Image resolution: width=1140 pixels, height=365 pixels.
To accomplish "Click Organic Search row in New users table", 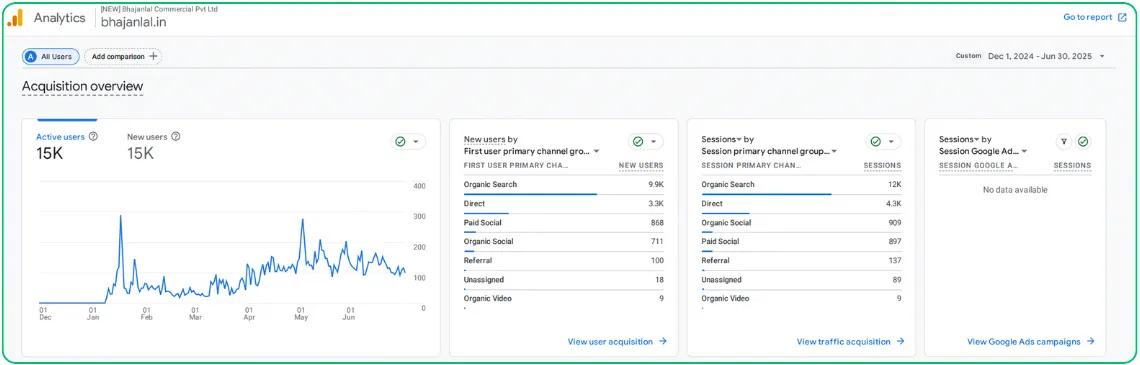I will pyautogui.click(x=563, y=185).
